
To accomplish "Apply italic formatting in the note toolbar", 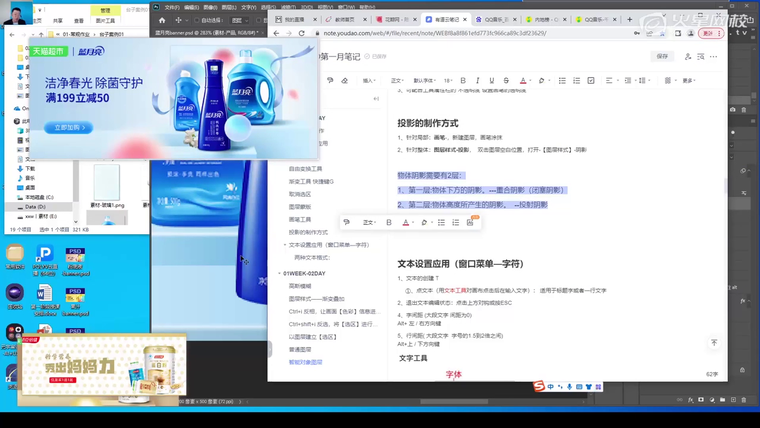I will tap(478, 80).
